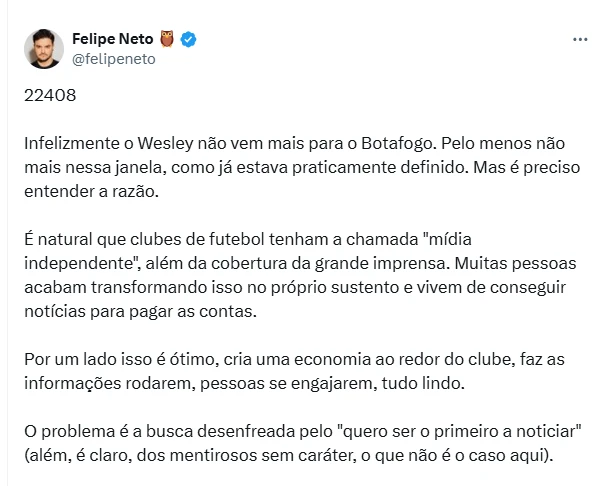The height and width of the screenshot is (486, 604).
Task: Click the number 22408 in the post
Action: pos(50,95)
